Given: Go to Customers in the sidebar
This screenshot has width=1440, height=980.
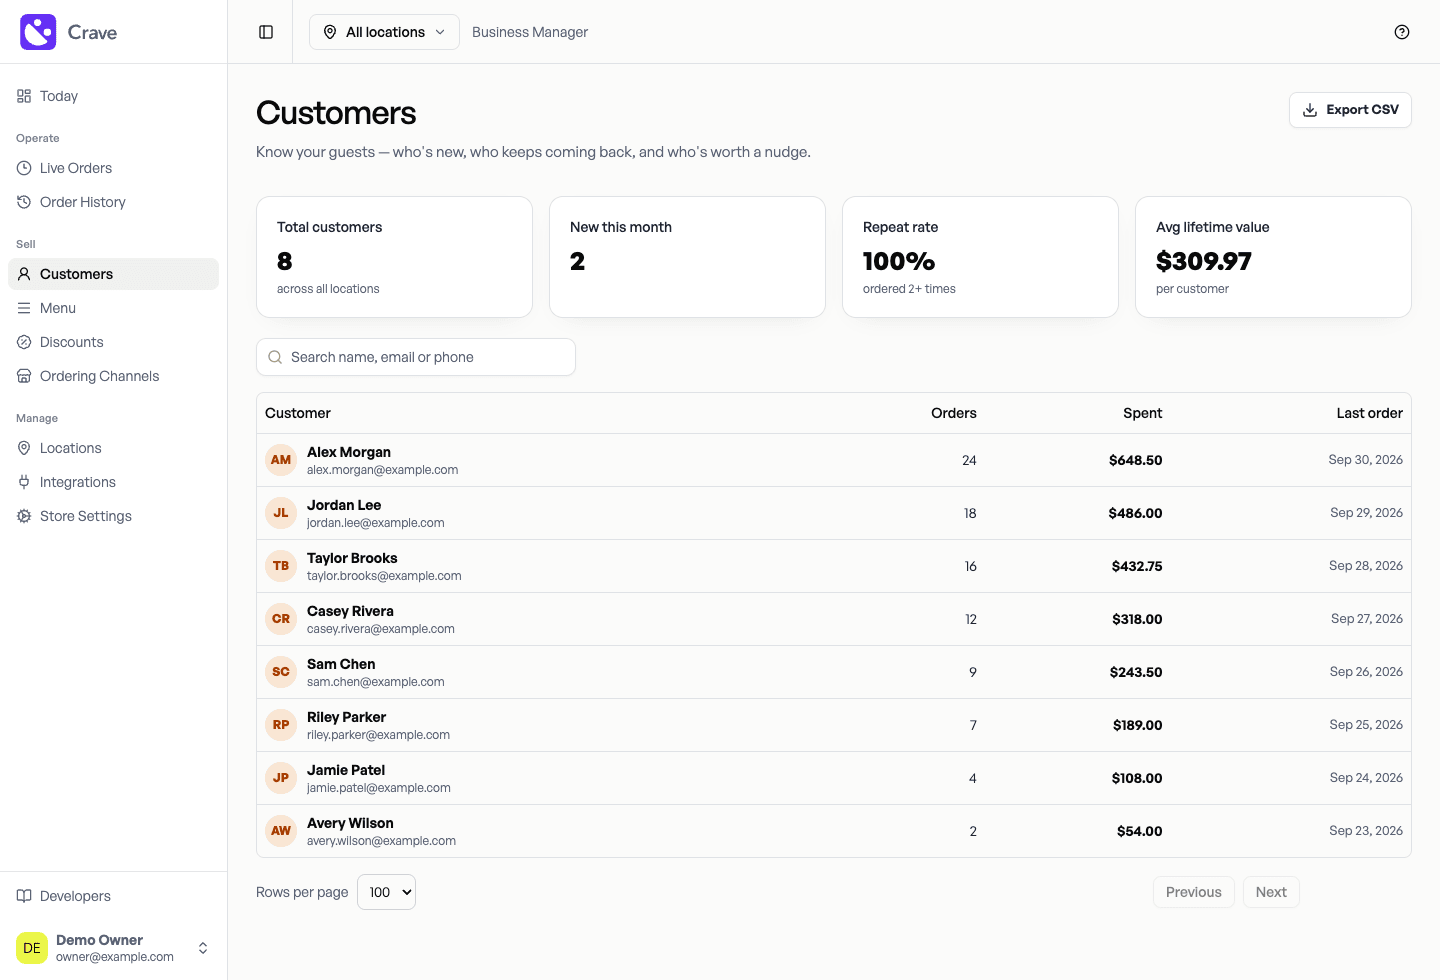Looking at the screenshot, I should tap(113, 274).
